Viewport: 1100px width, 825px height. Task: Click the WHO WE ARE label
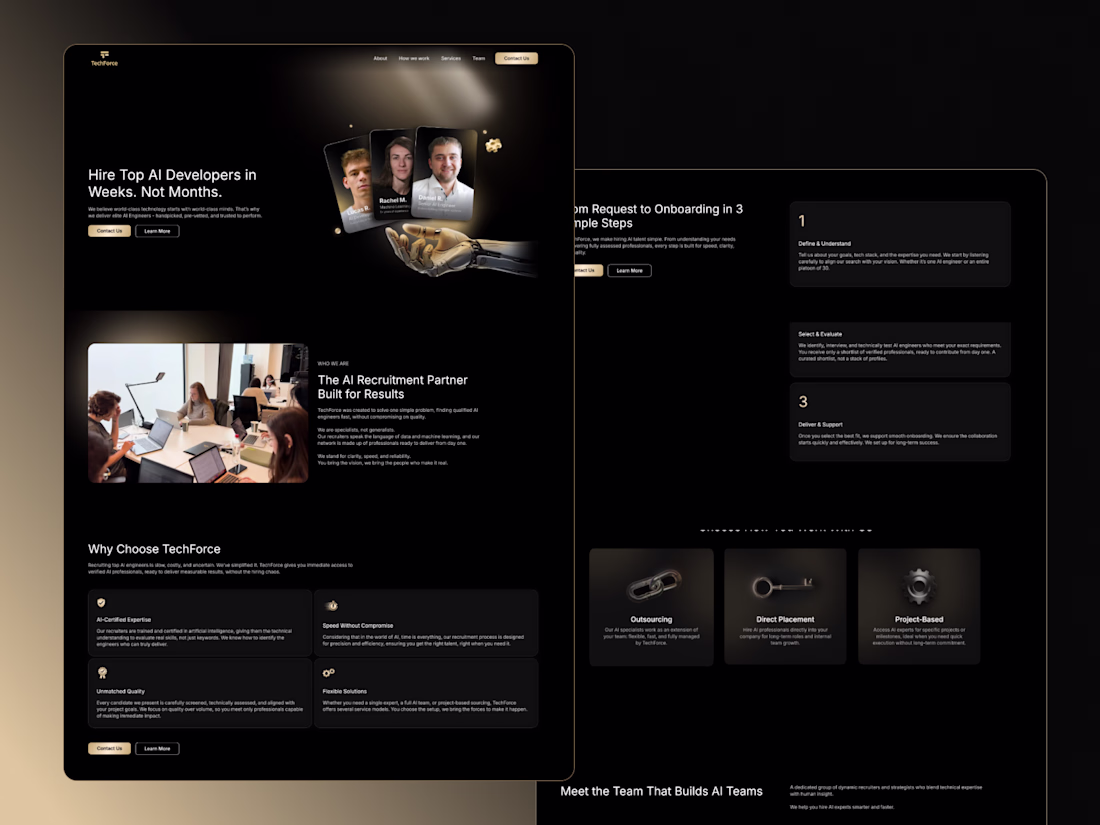333,363
